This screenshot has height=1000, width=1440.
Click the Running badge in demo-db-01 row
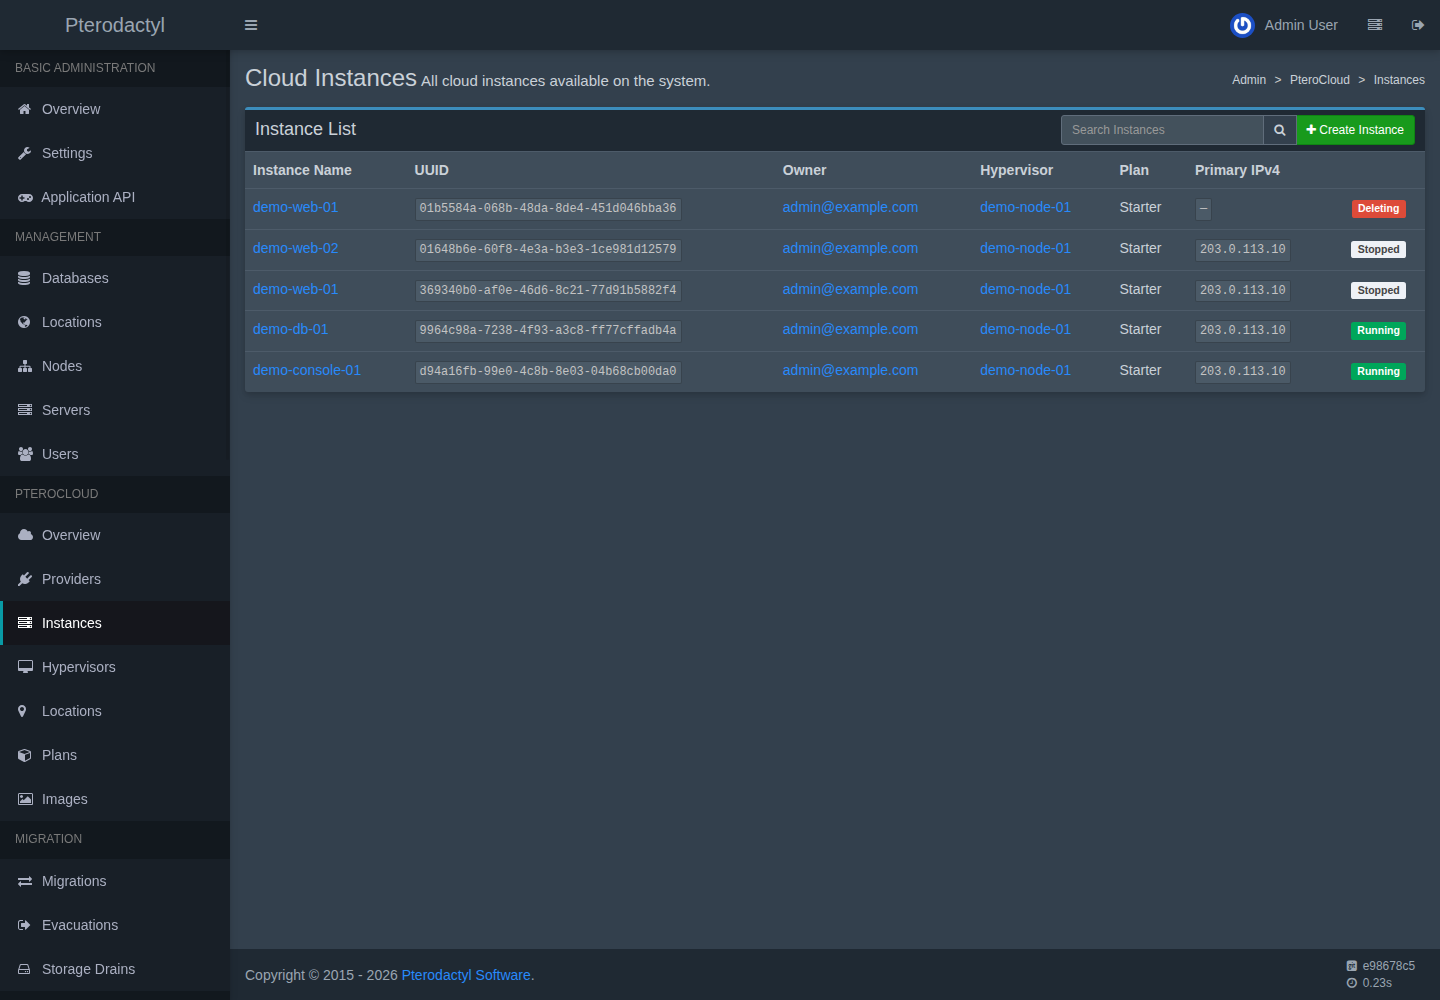(x=1378, y=331)
